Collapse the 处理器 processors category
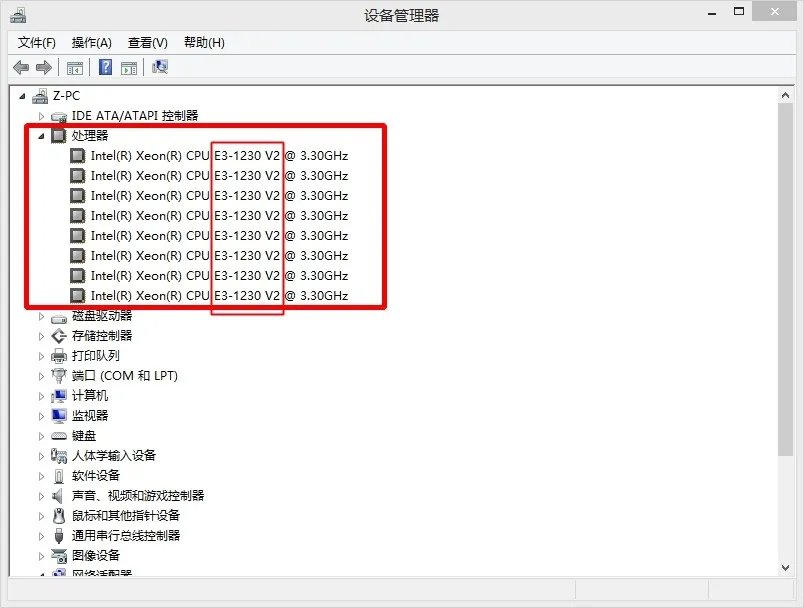 (x=41, y=136)
